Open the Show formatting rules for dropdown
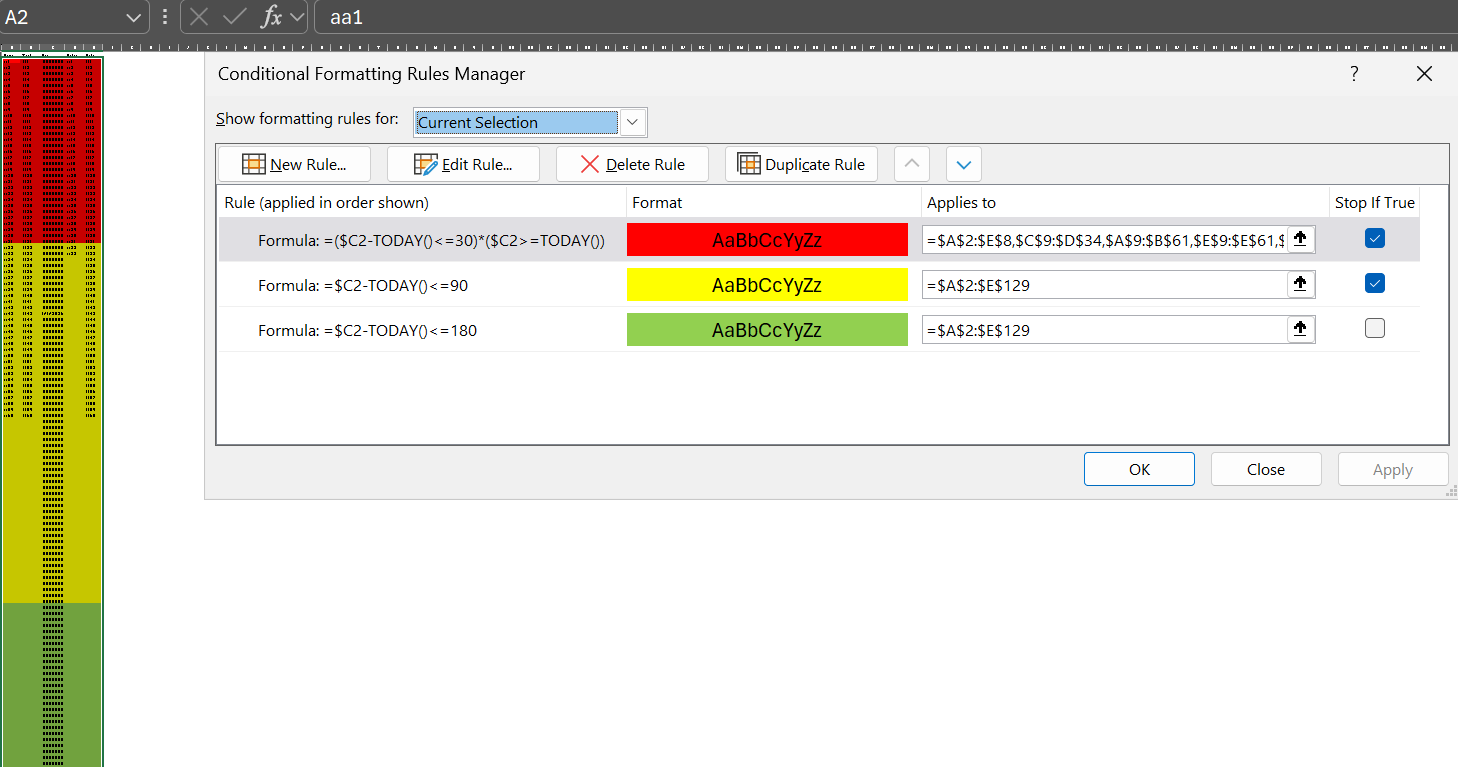 click(x=633, y=122)
